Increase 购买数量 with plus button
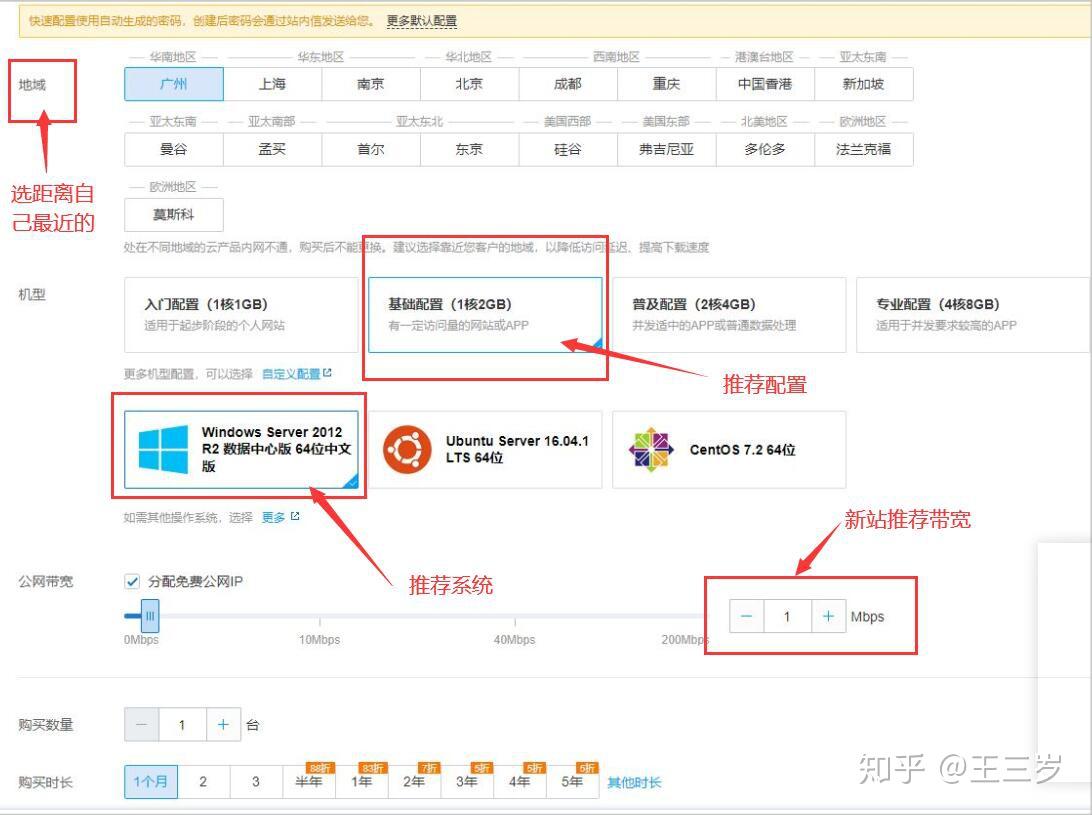This screenshot has width=1092, height=815. coord(224,724)
